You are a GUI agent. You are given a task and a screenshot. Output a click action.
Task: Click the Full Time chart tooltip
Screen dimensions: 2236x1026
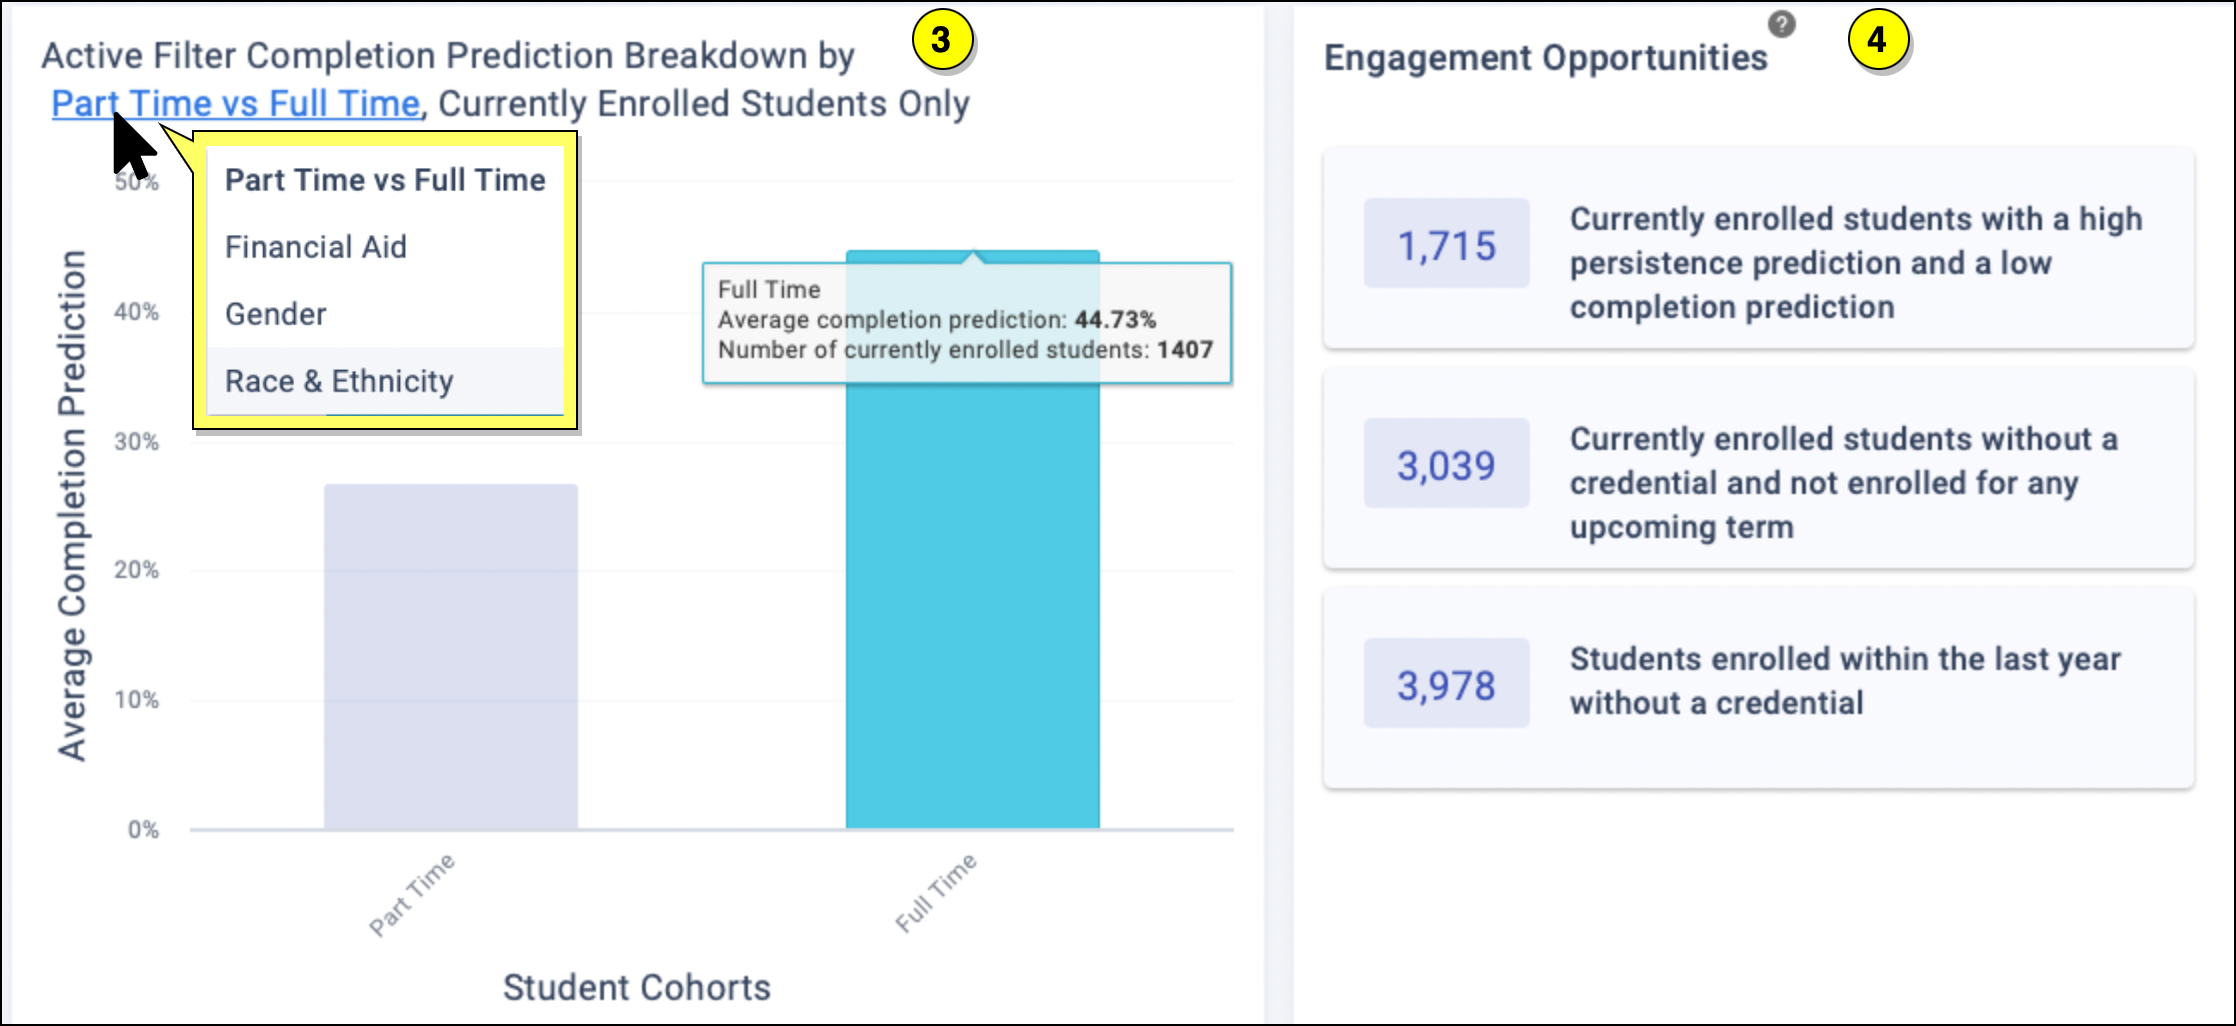(966, 322)
